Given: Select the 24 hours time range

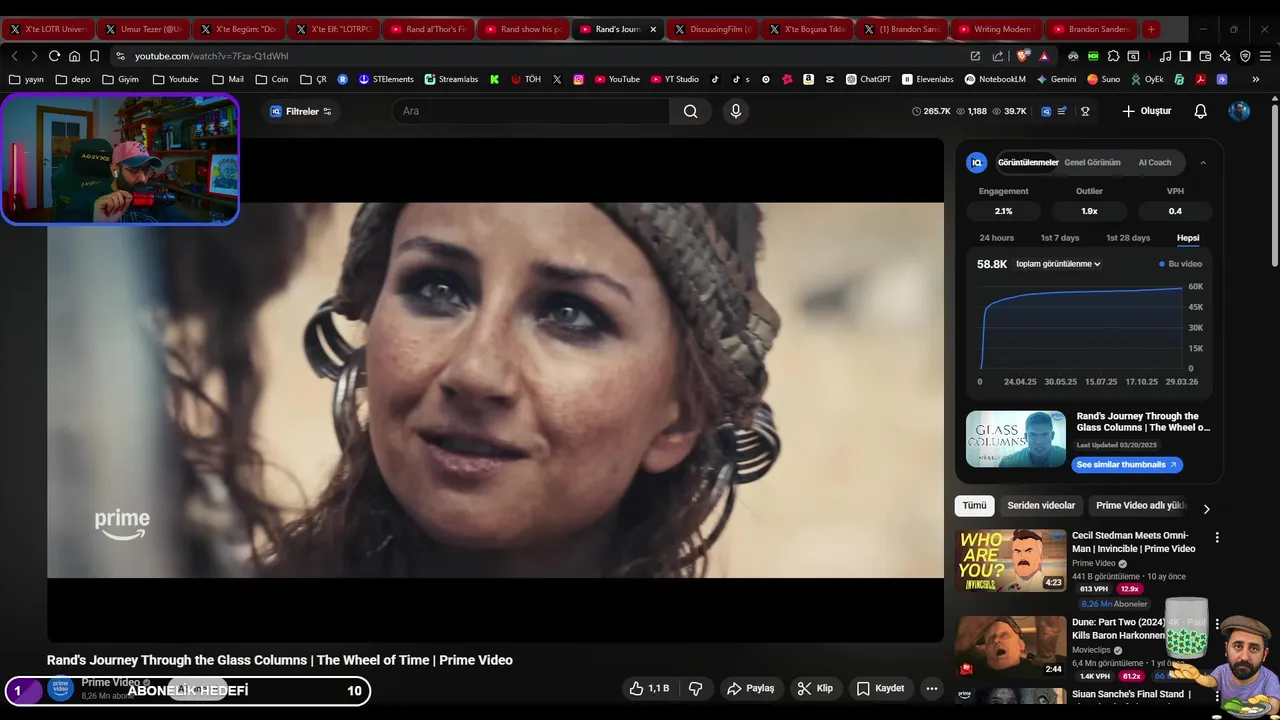Looking at the screenshot, I should coord(996,238).
